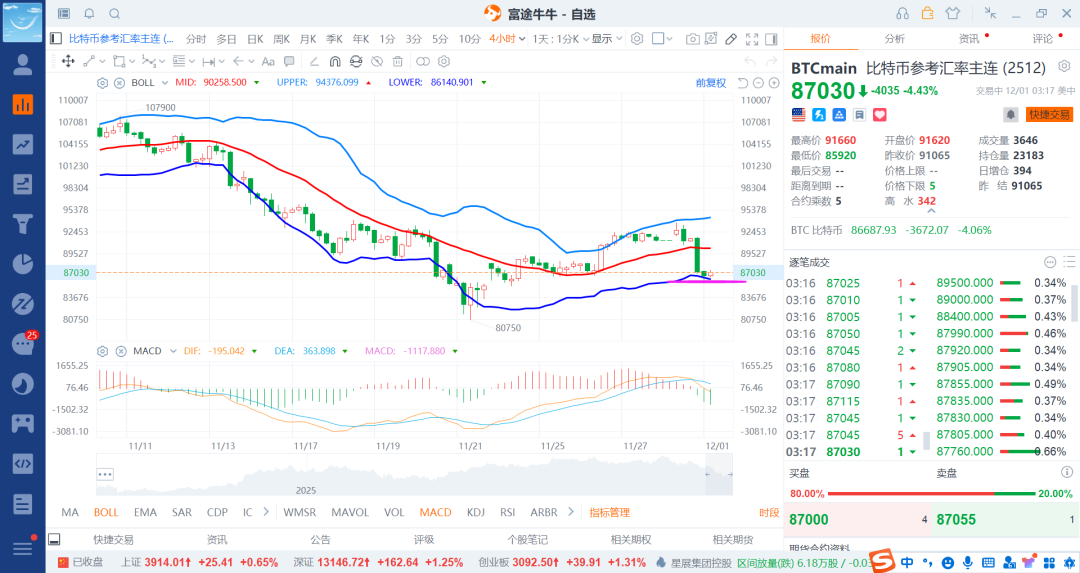
Task: Set a price alert with bell icon
Action: click(x=1010, y=114)
